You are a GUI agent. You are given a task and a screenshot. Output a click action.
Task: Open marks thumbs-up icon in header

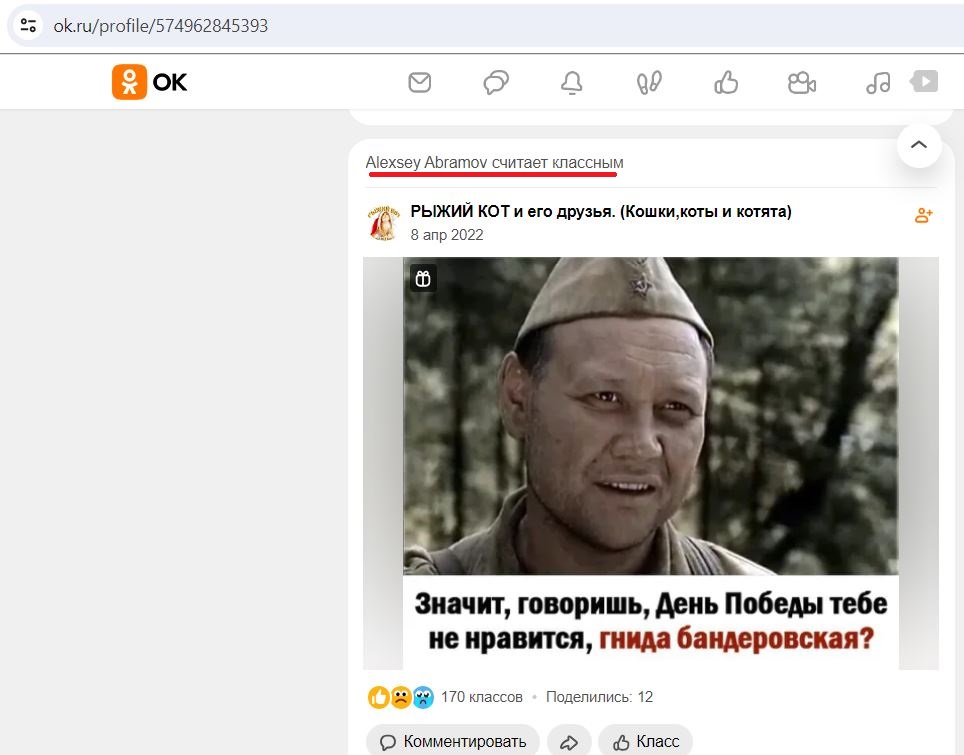(x=726, y=82)
